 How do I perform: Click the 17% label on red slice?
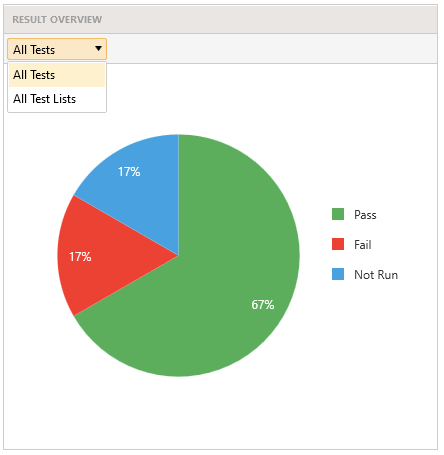[80, 257]
